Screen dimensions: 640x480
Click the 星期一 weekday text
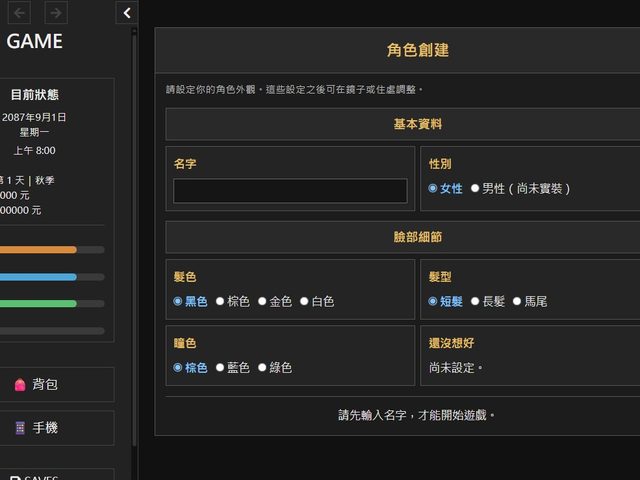35,132
